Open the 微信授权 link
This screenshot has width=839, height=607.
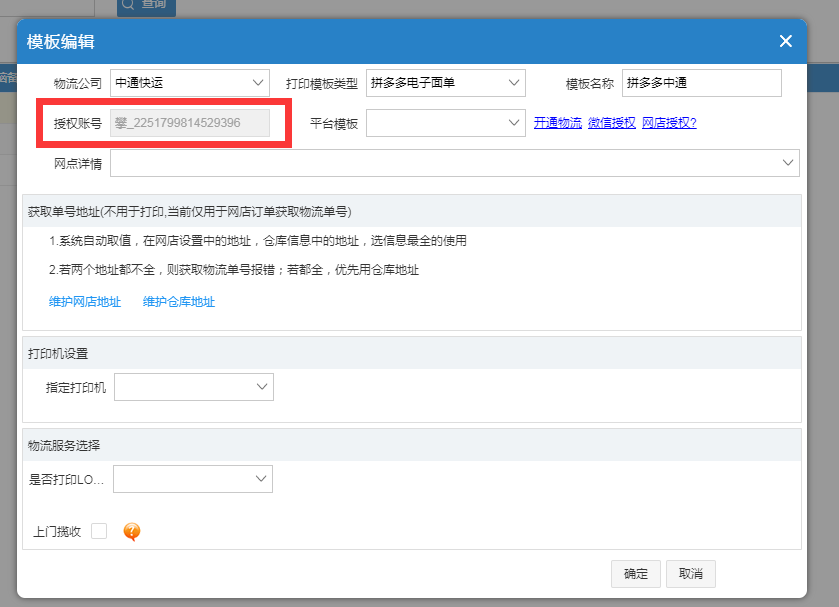(x=612, y=123)
